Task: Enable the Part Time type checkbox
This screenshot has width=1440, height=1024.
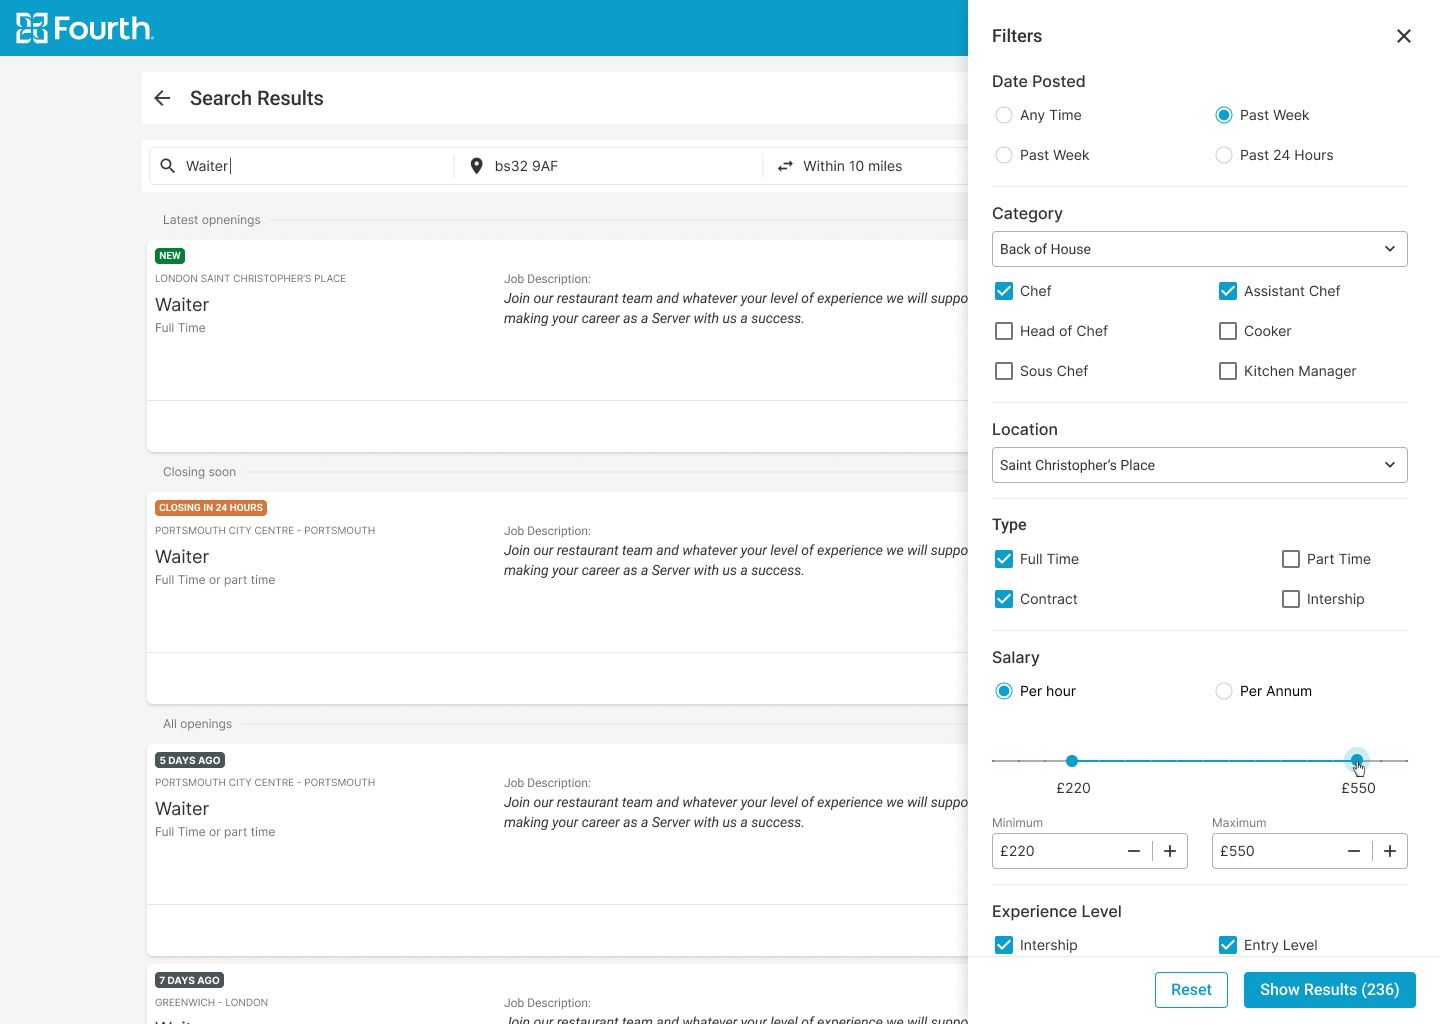Action: coord(1291,559)
